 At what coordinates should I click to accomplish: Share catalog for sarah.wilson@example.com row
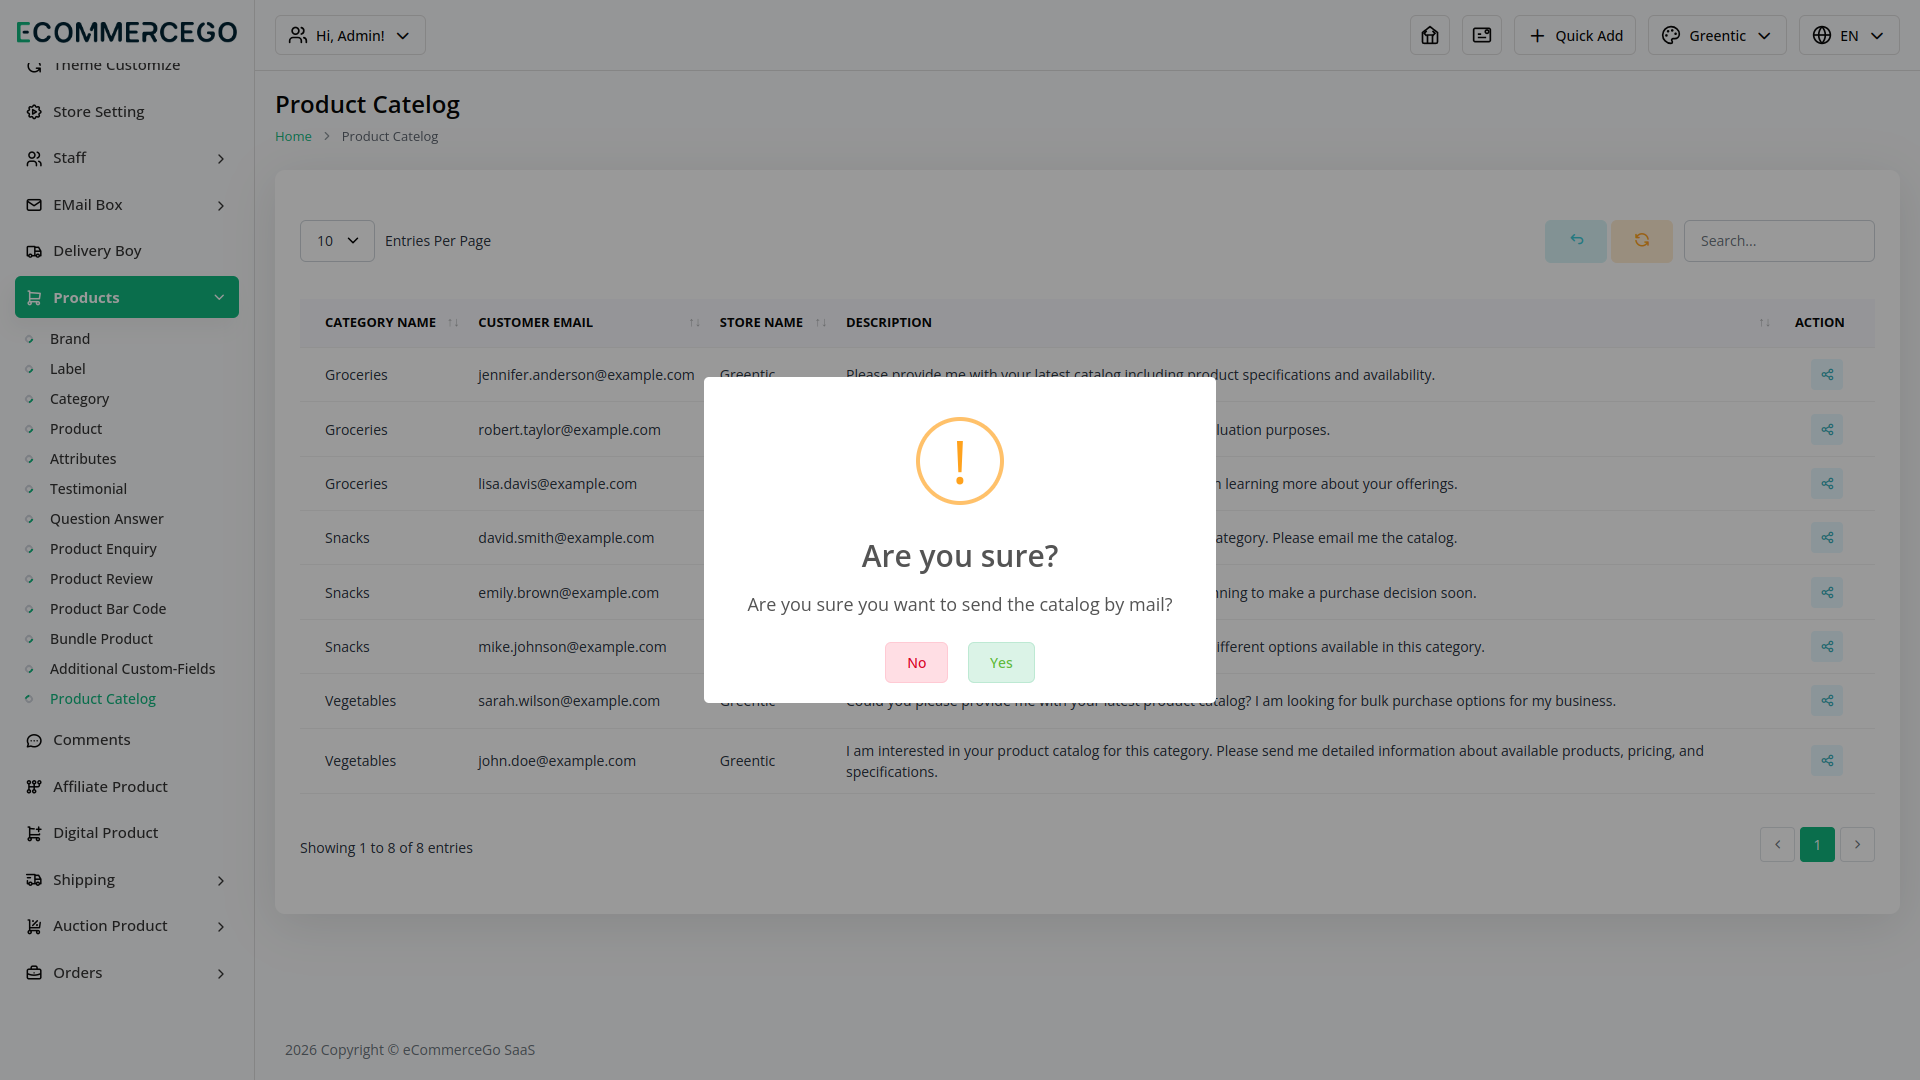coord(1827,701)
